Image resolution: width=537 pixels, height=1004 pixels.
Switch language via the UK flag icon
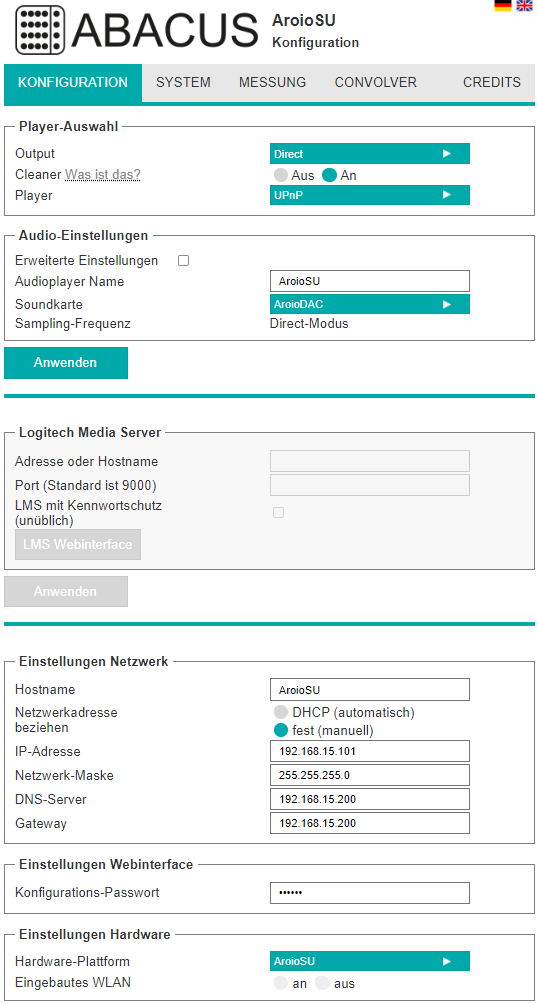point(524,6)
